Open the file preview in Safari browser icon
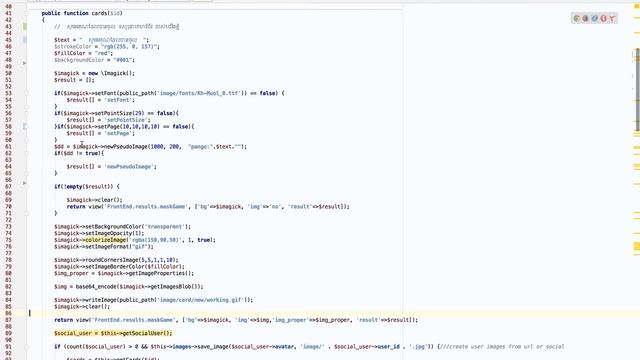Viewport: 640px width, 360px height. coord(594,18)
